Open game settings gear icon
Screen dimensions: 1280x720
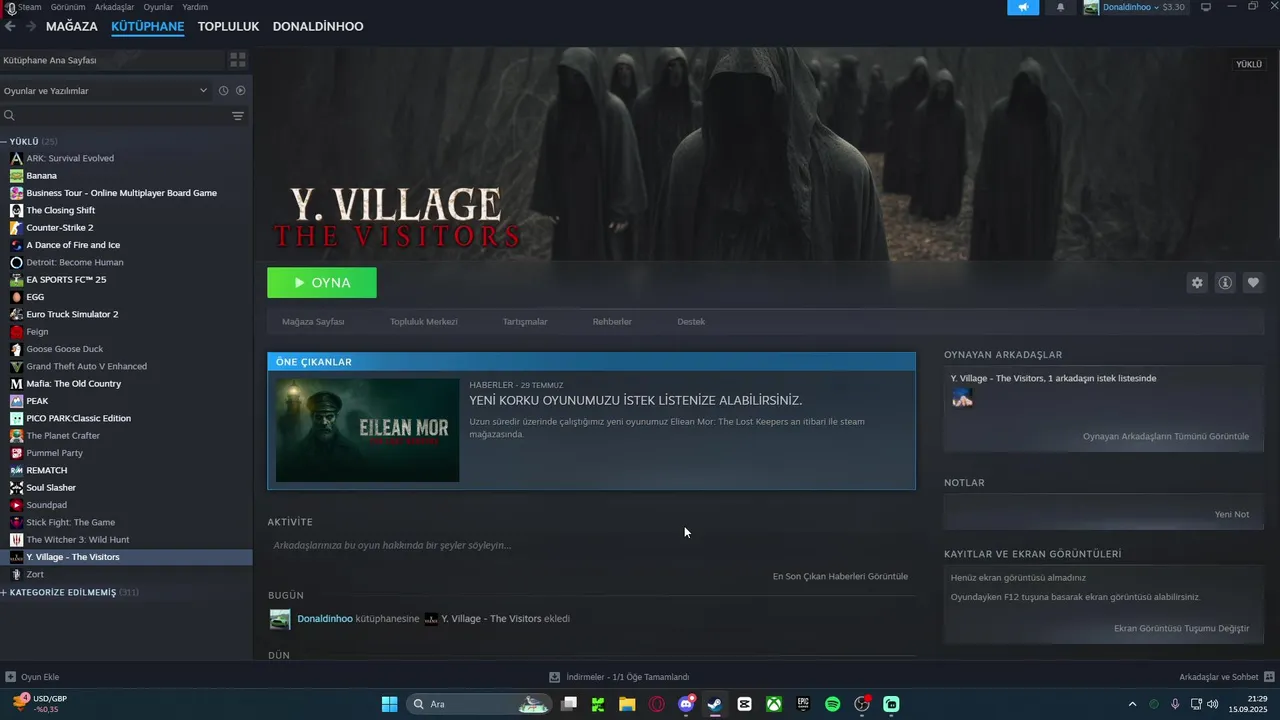1197,283
